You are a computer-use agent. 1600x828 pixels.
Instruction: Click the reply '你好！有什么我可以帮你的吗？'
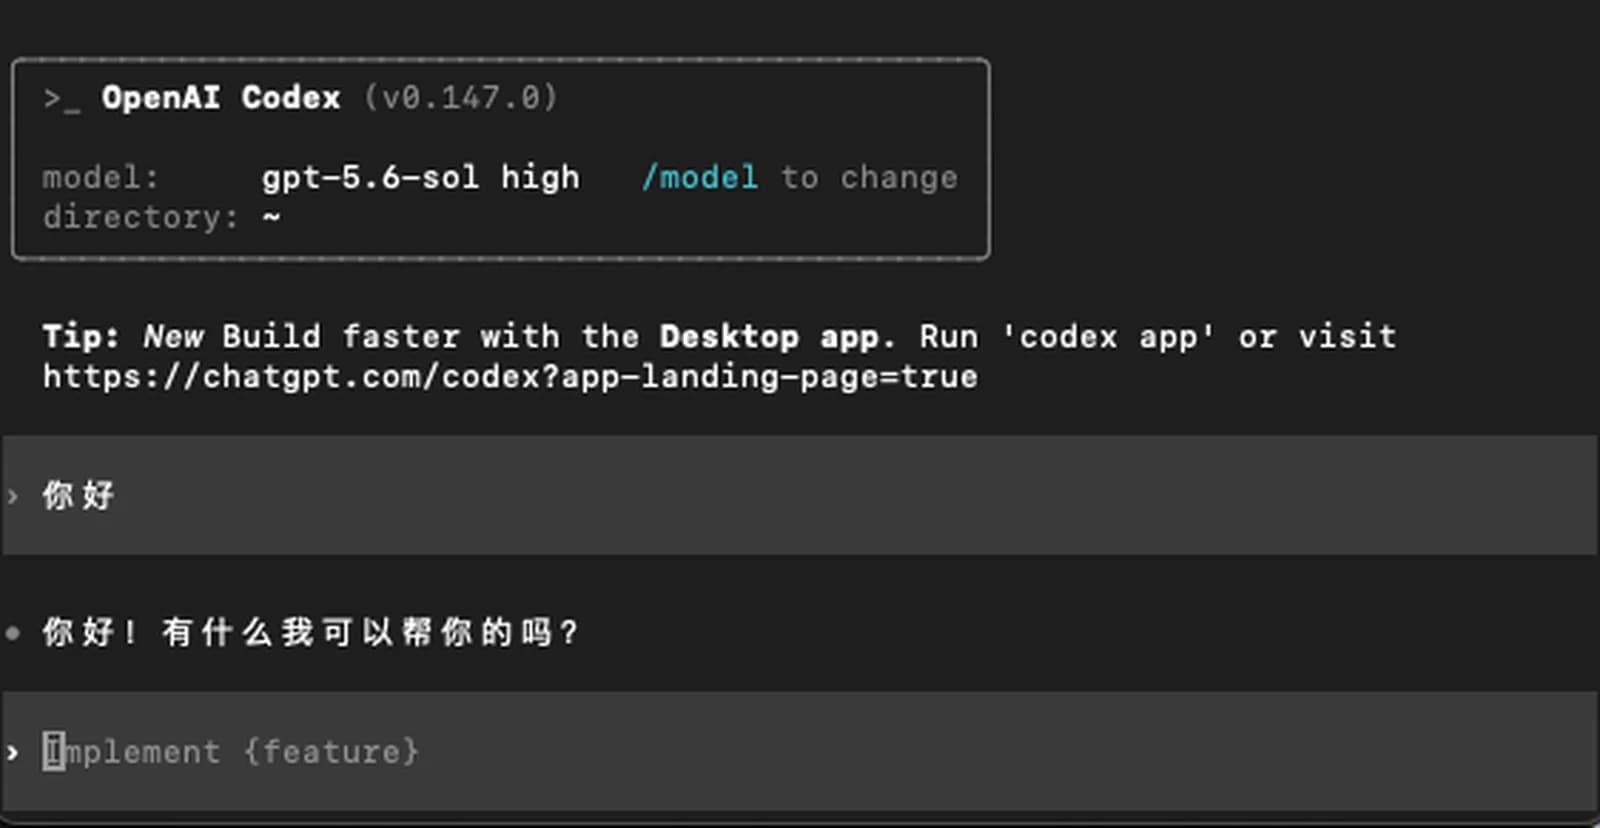point(310,632)
